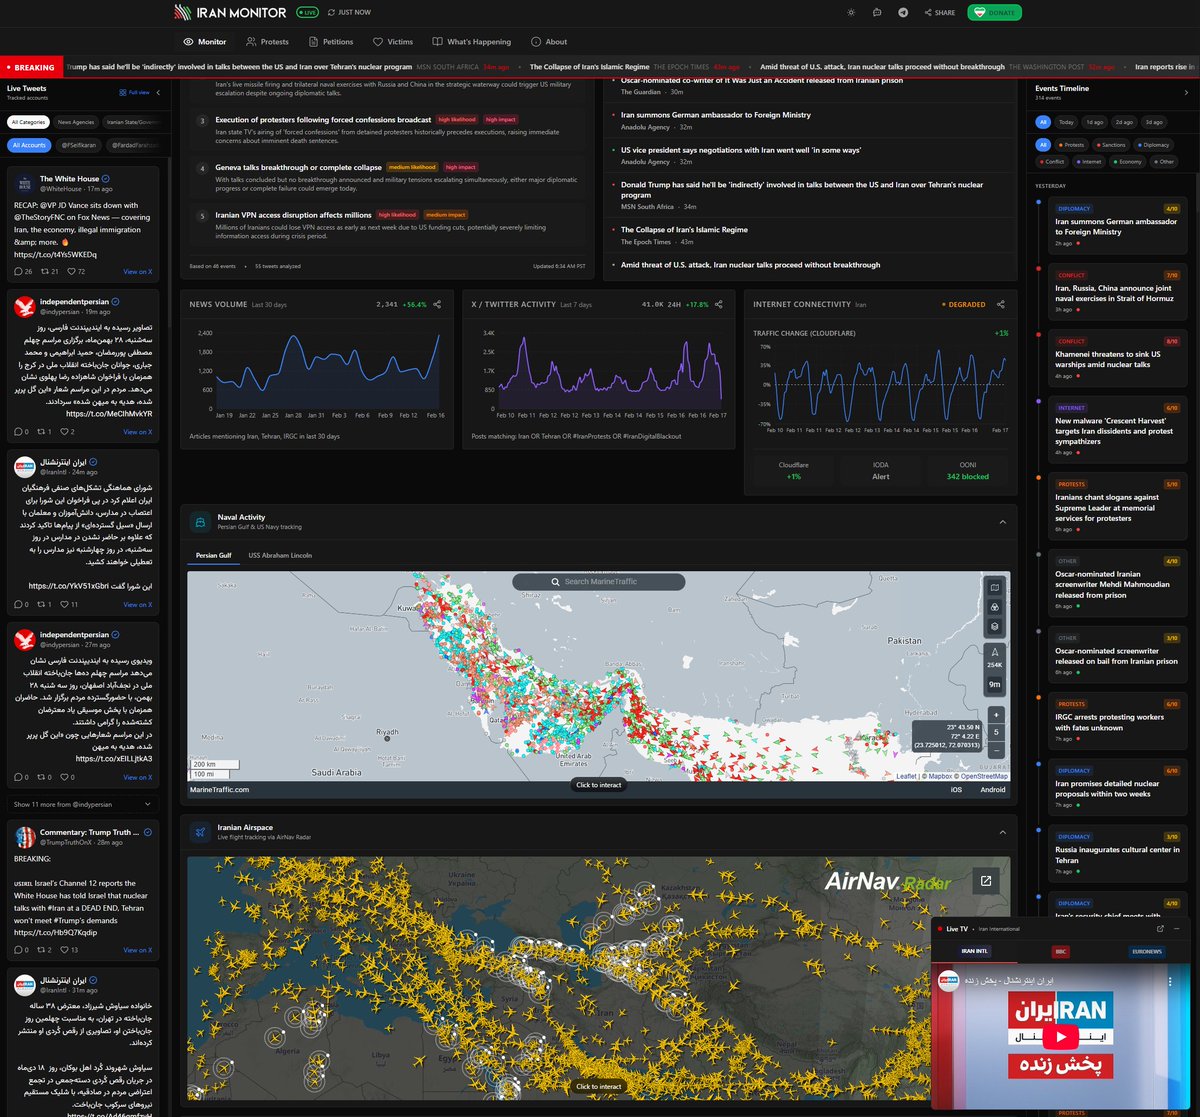The image size is (1200, 1117).
Task: Refresh feed via JUST NOW icon
Action: click(x=332, y=13)
